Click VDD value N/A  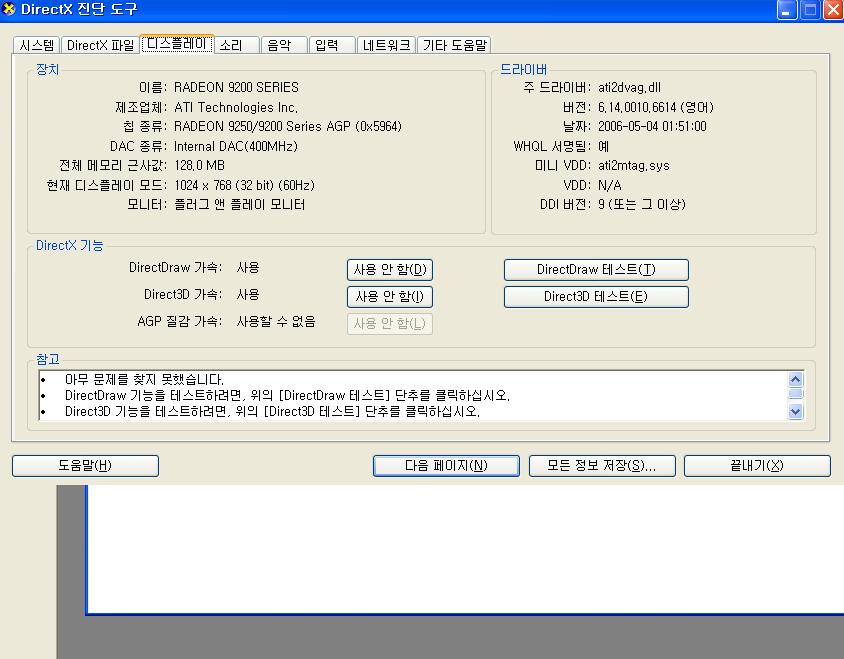(609, 185)
